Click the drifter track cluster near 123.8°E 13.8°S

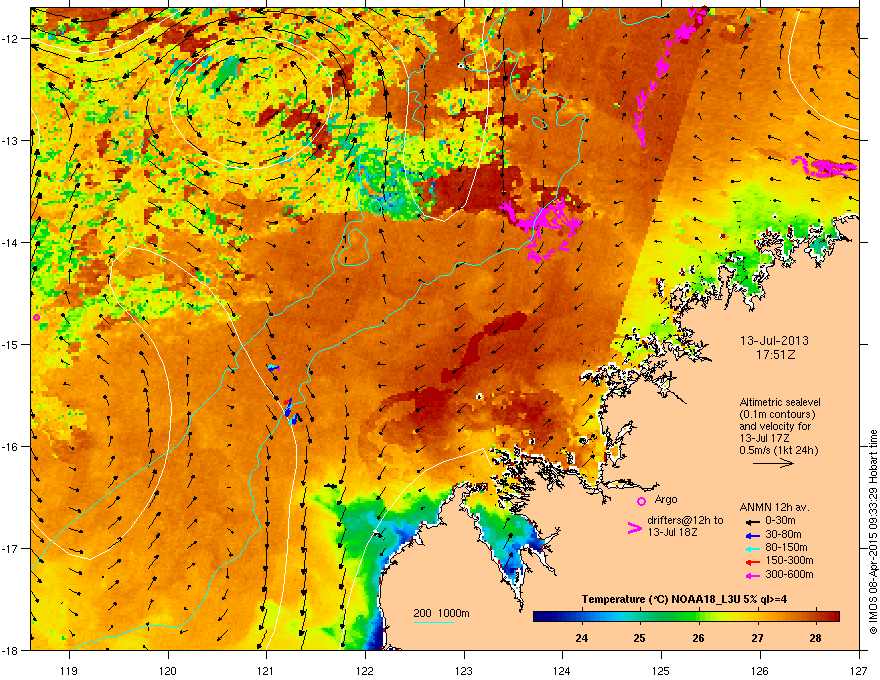542,229
